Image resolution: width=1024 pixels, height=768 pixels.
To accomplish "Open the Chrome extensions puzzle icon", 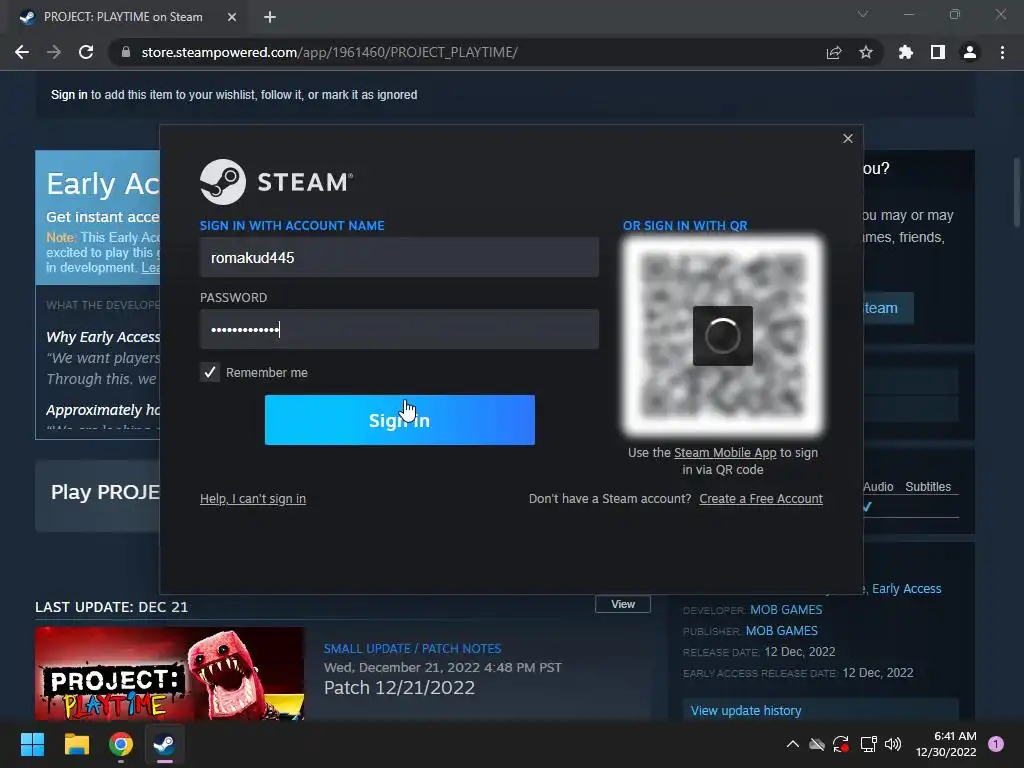I will pyautogui.click(x=906, y=52).
